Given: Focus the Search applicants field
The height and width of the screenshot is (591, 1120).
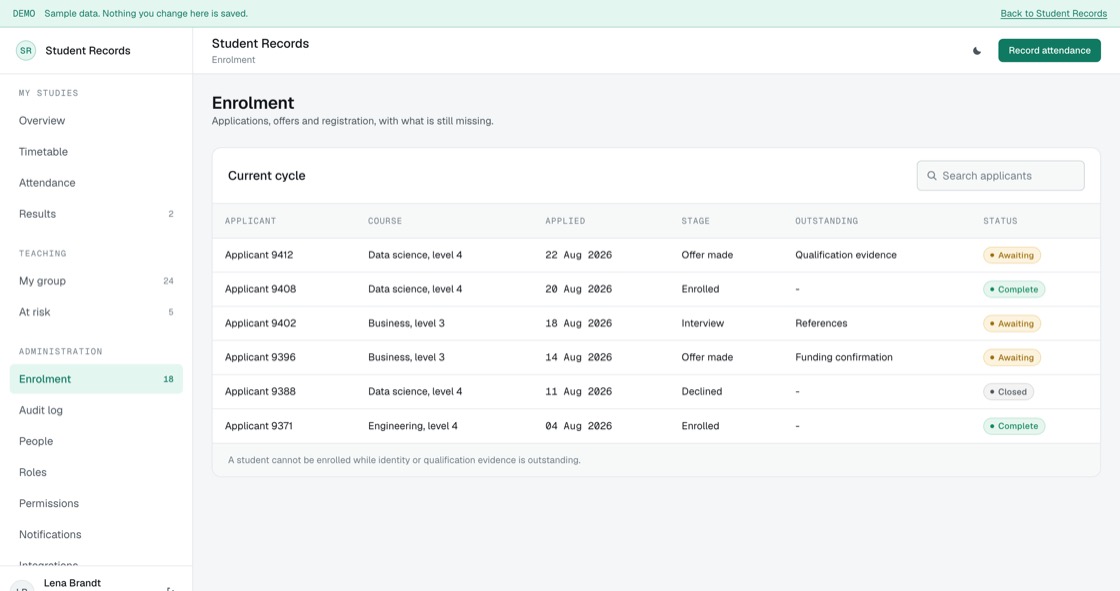Looking at the screenshot, I should 1000,176.
